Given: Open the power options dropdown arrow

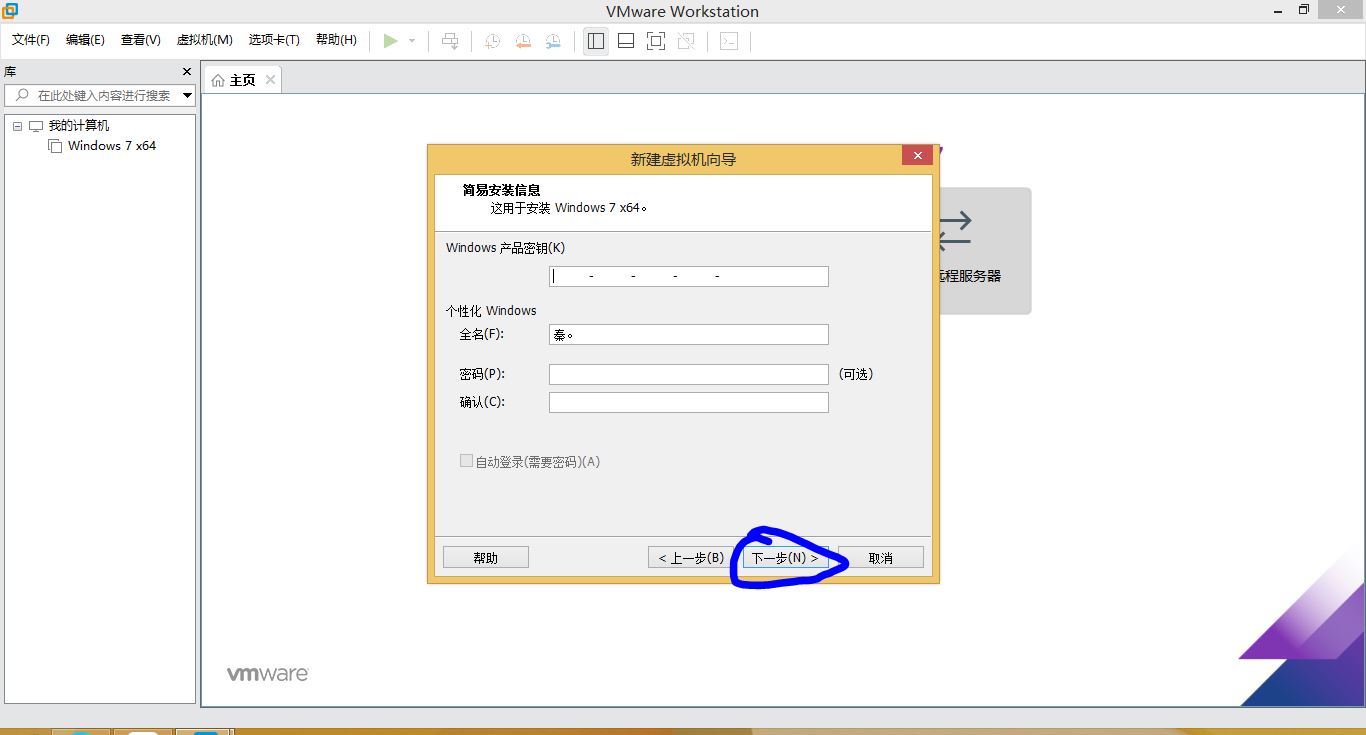Looking at the screenshot, I should pos(412,41).
